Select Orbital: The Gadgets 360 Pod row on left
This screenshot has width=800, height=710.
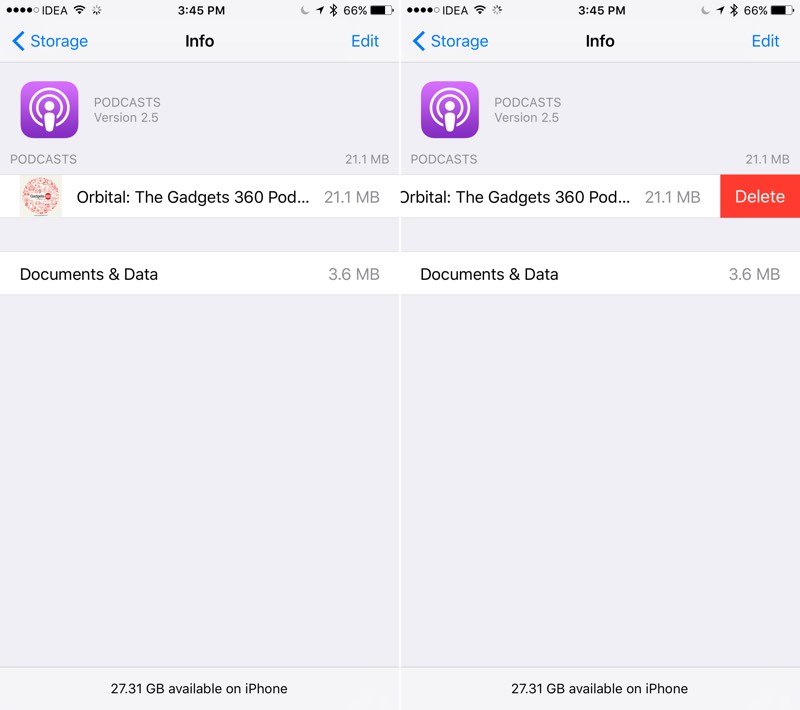199,196
